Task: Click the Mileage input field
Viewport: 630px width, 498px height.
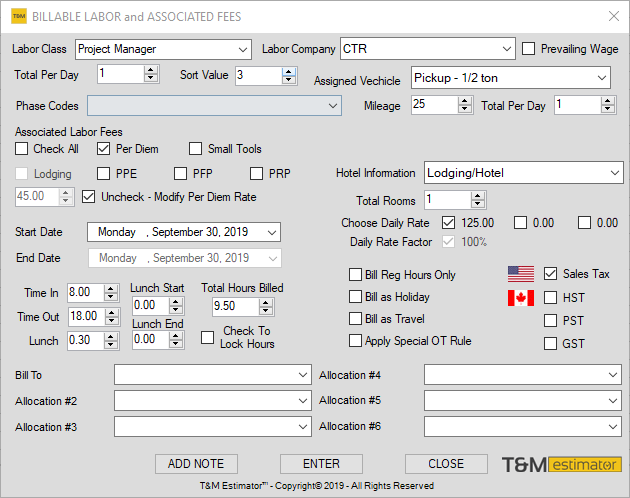Action: tap(434, 105)
